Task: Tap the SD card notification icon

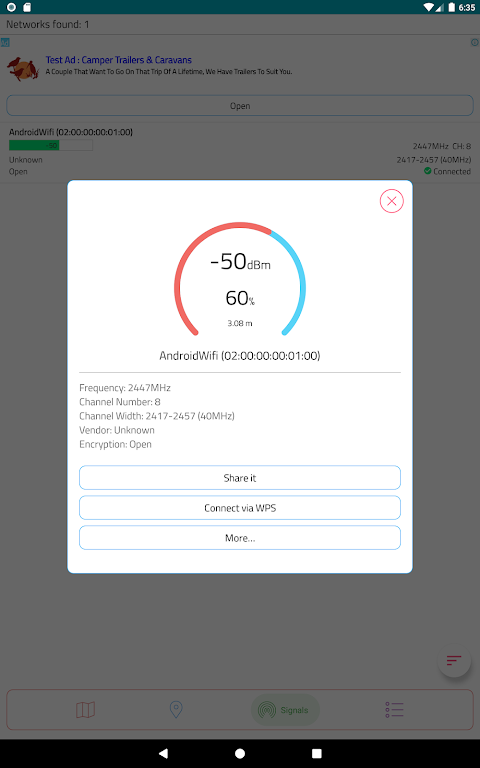Action: tap(27, 7)
